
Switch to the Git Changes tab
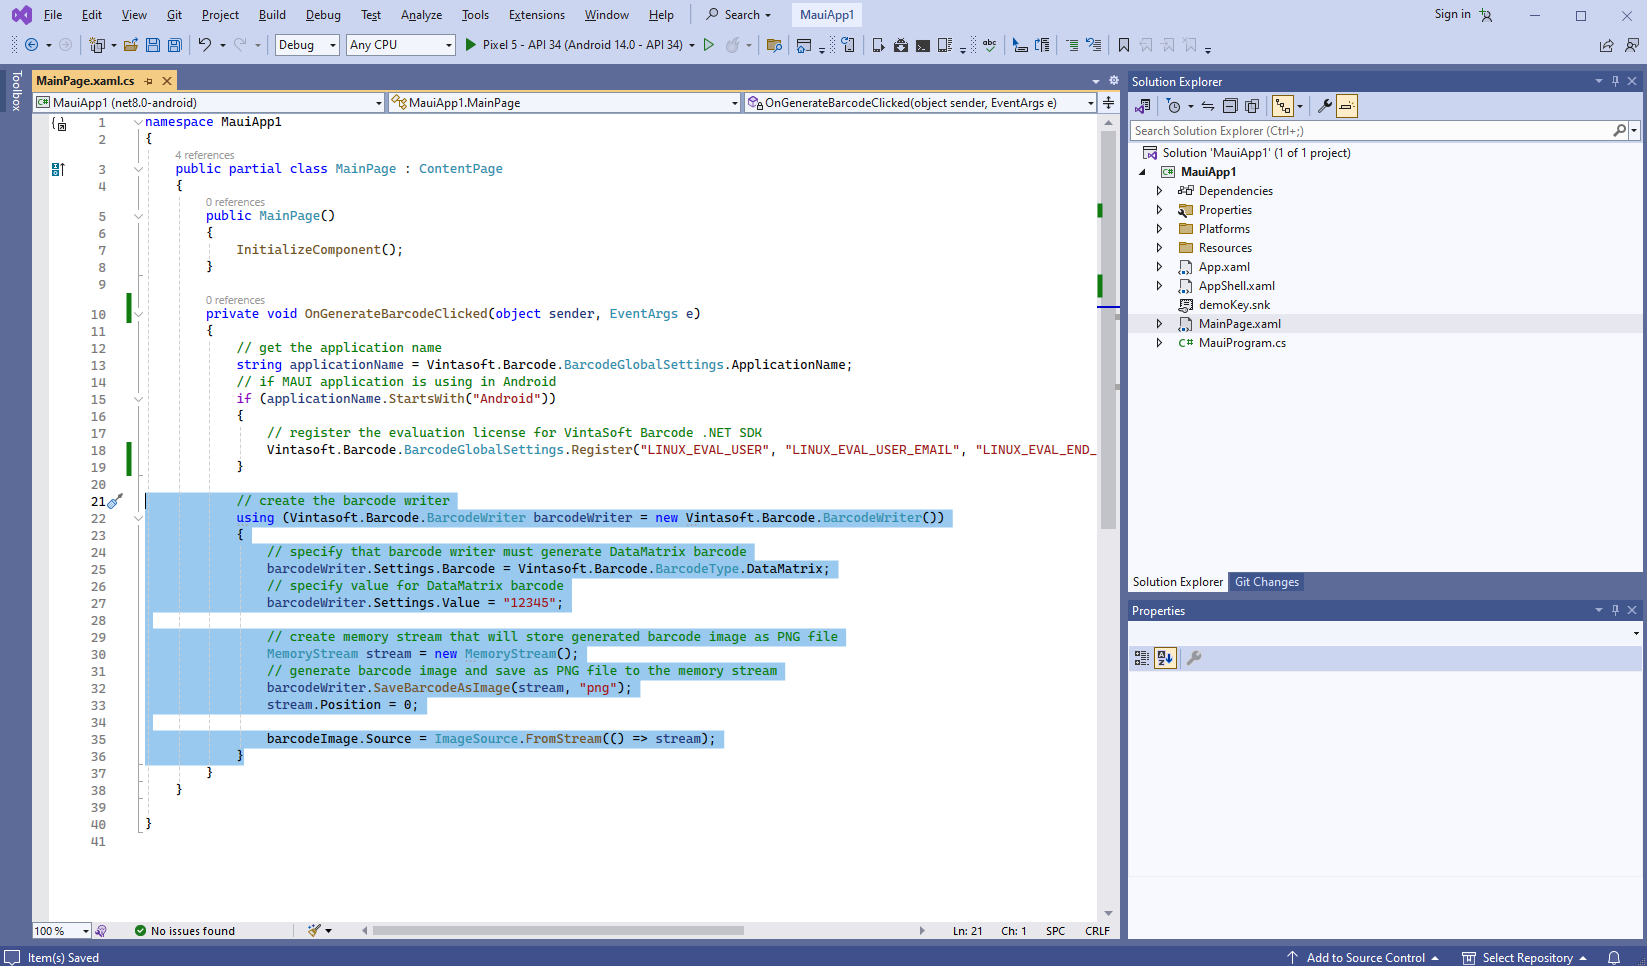point(1266,582)
